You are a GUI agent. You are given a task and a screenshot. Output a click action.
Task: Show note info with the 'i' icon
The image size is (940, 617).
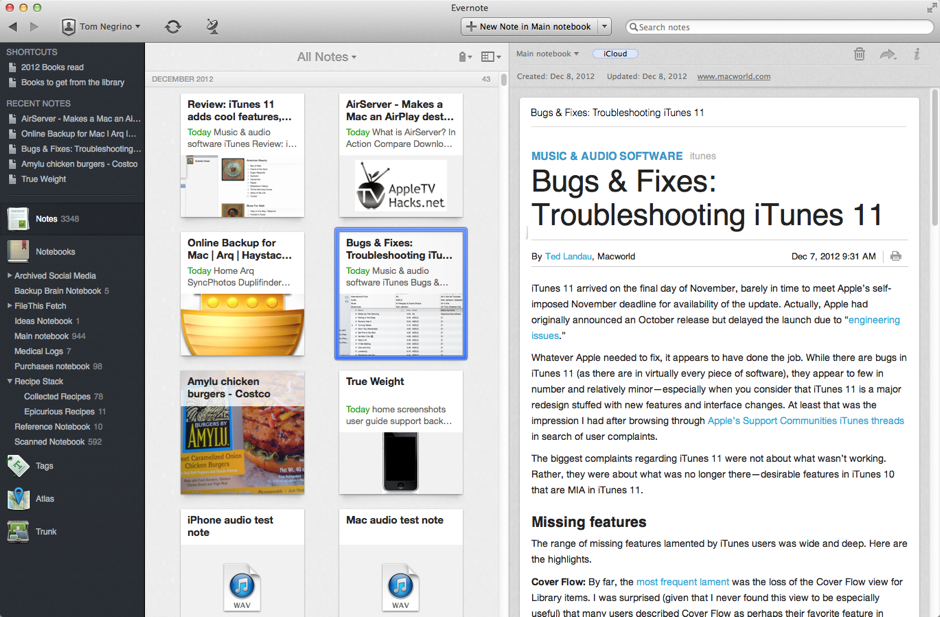[x=917, y=54]
